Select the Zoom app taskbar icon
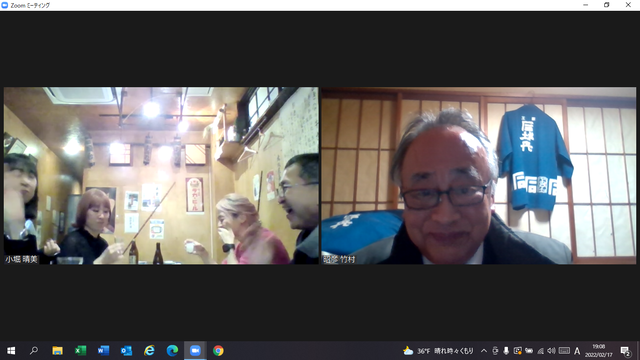The image size is (640, 360). 195,351
